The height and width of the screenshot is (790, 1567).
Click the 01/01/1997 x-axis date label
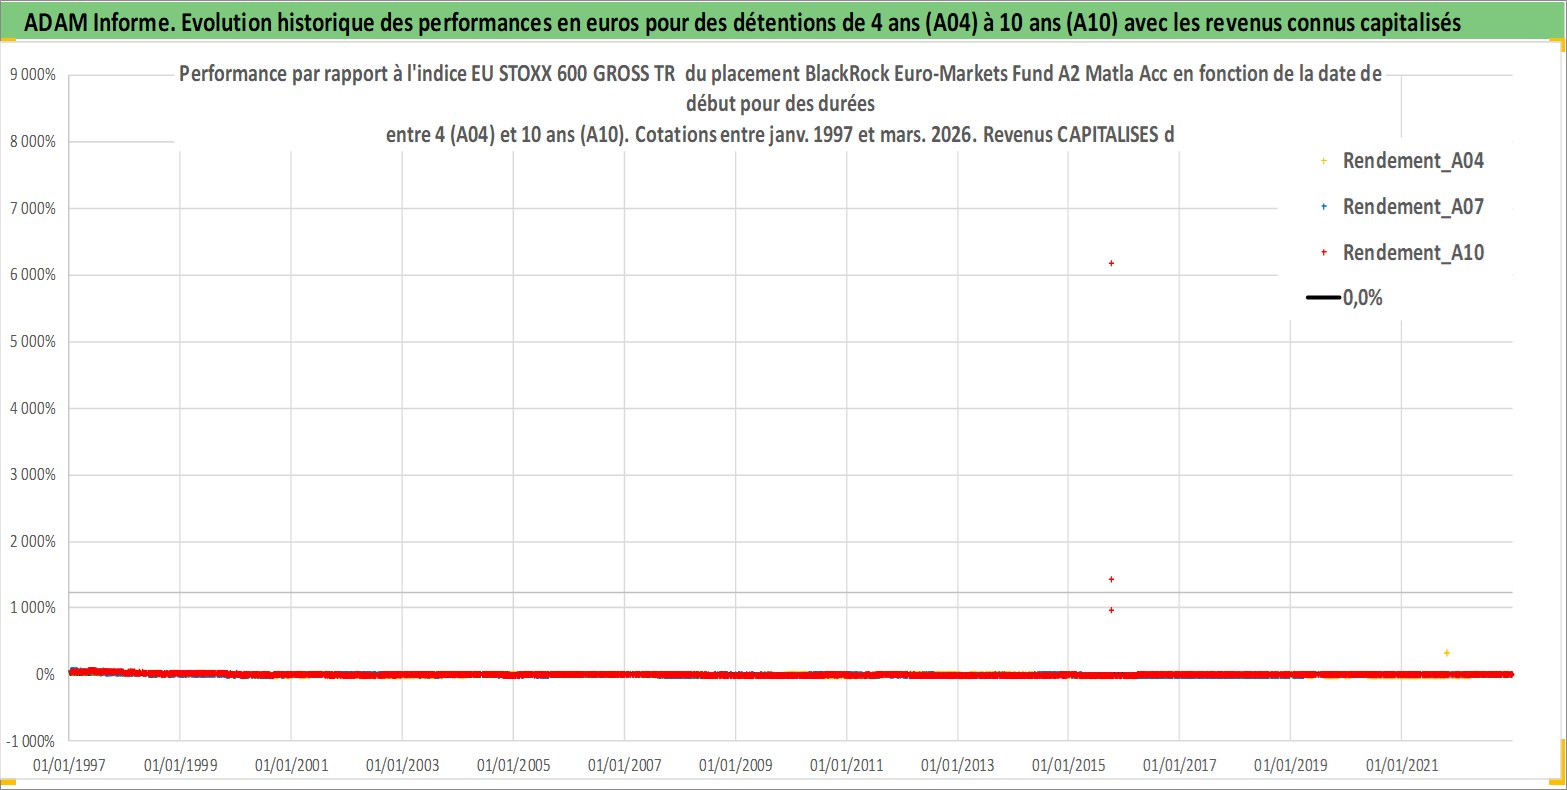click(68, 765)
